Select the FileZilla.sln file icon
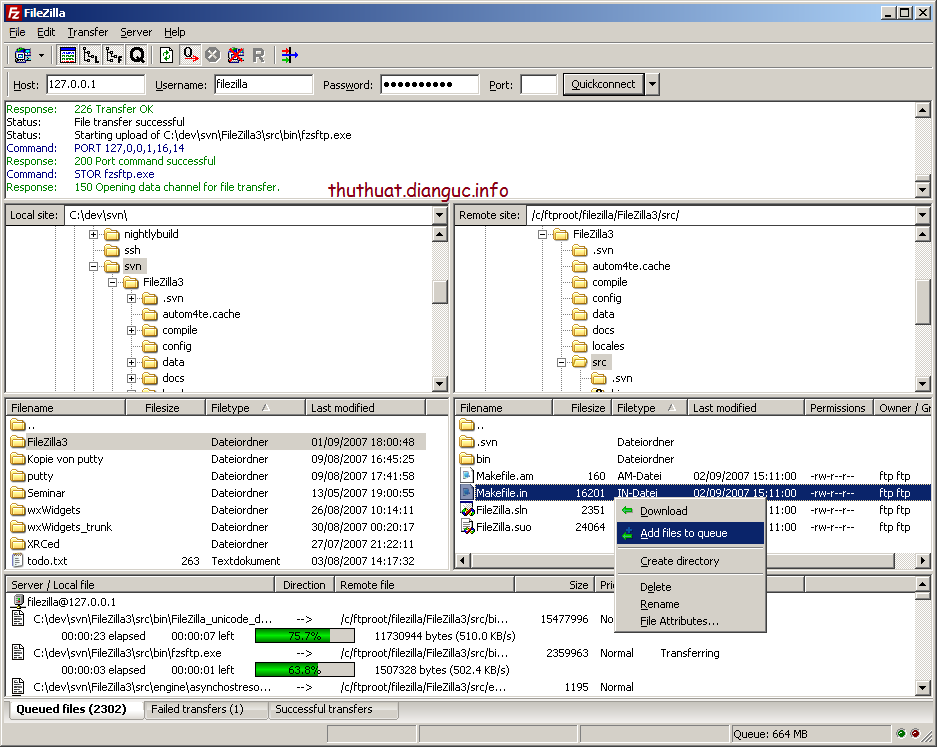Image resolution: width=937 pixels, height=747 pixels. 467,510
